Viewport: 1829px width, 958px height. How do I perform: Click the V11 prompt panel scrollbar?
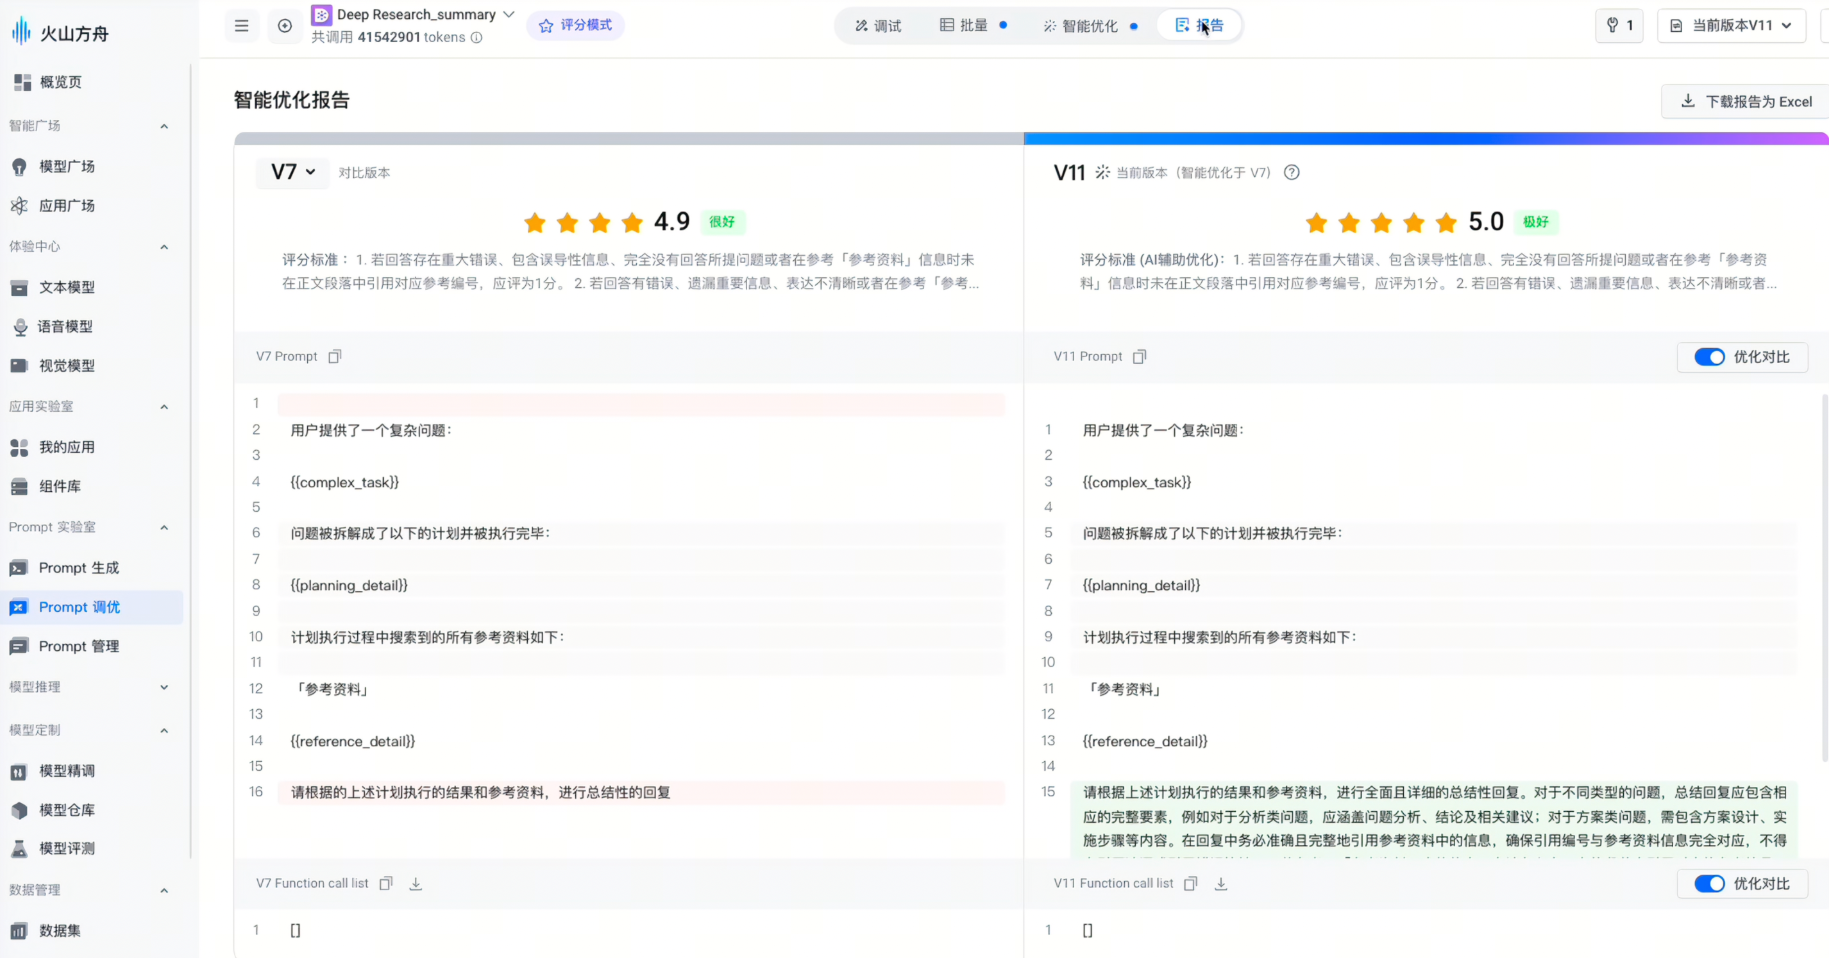click(x=1823, y=580)
